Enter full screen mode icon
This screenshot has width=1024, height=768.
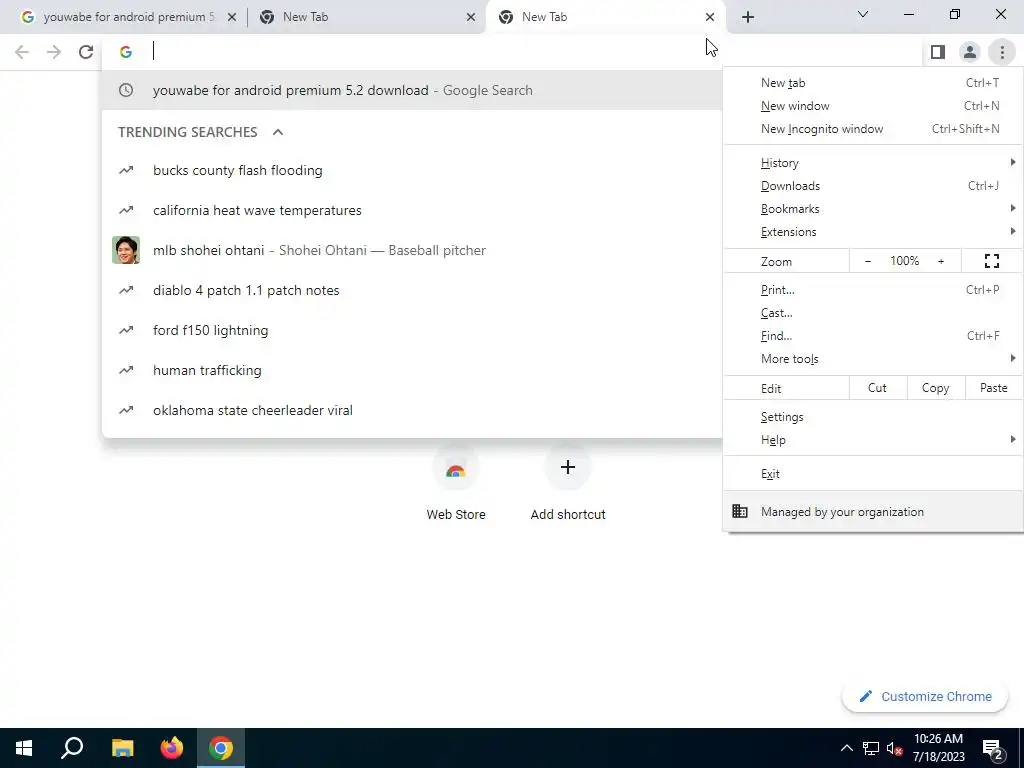click(992, 261)
